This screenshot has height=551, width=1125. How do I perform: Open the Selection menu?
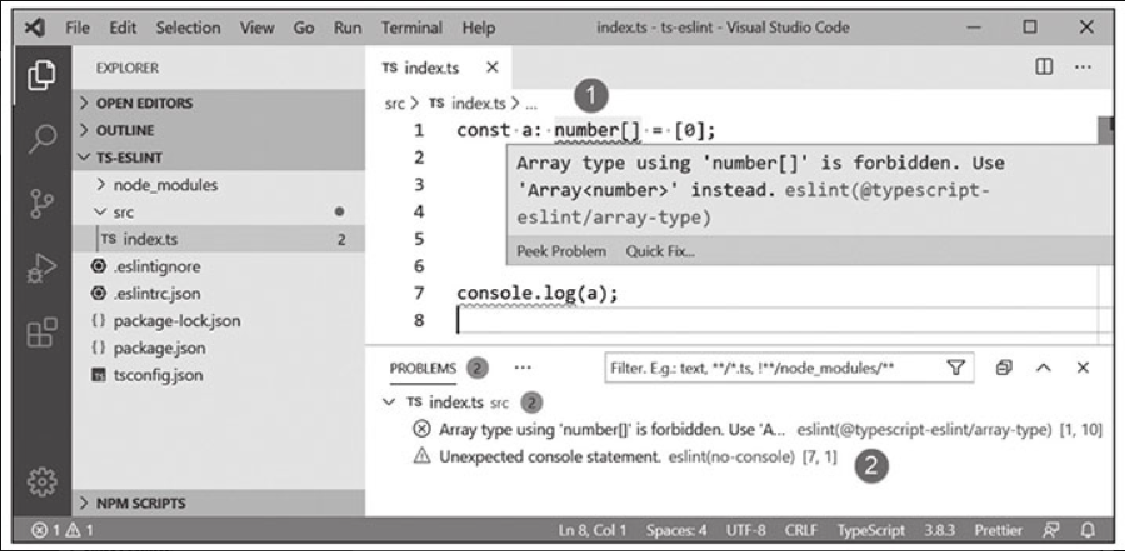[188, 28]
